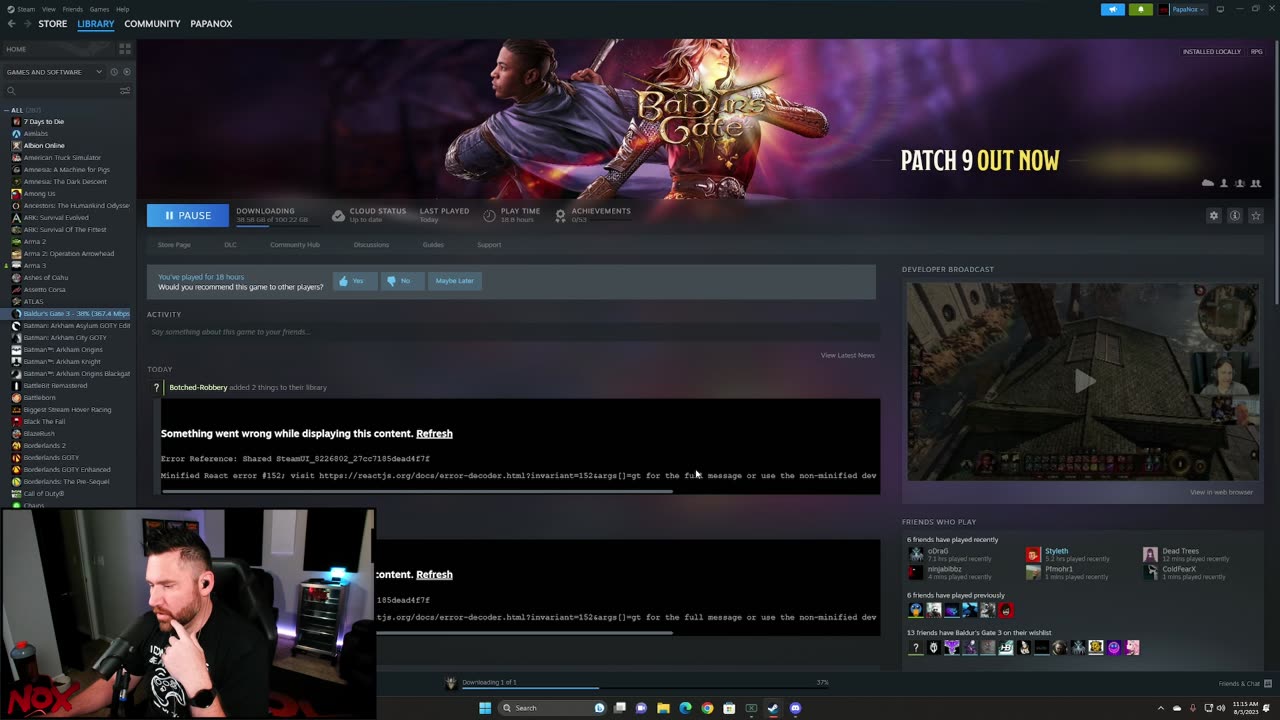The image size is (1280, 720).
Task: Select Albion Online in library list
Action: pos(44,146)
